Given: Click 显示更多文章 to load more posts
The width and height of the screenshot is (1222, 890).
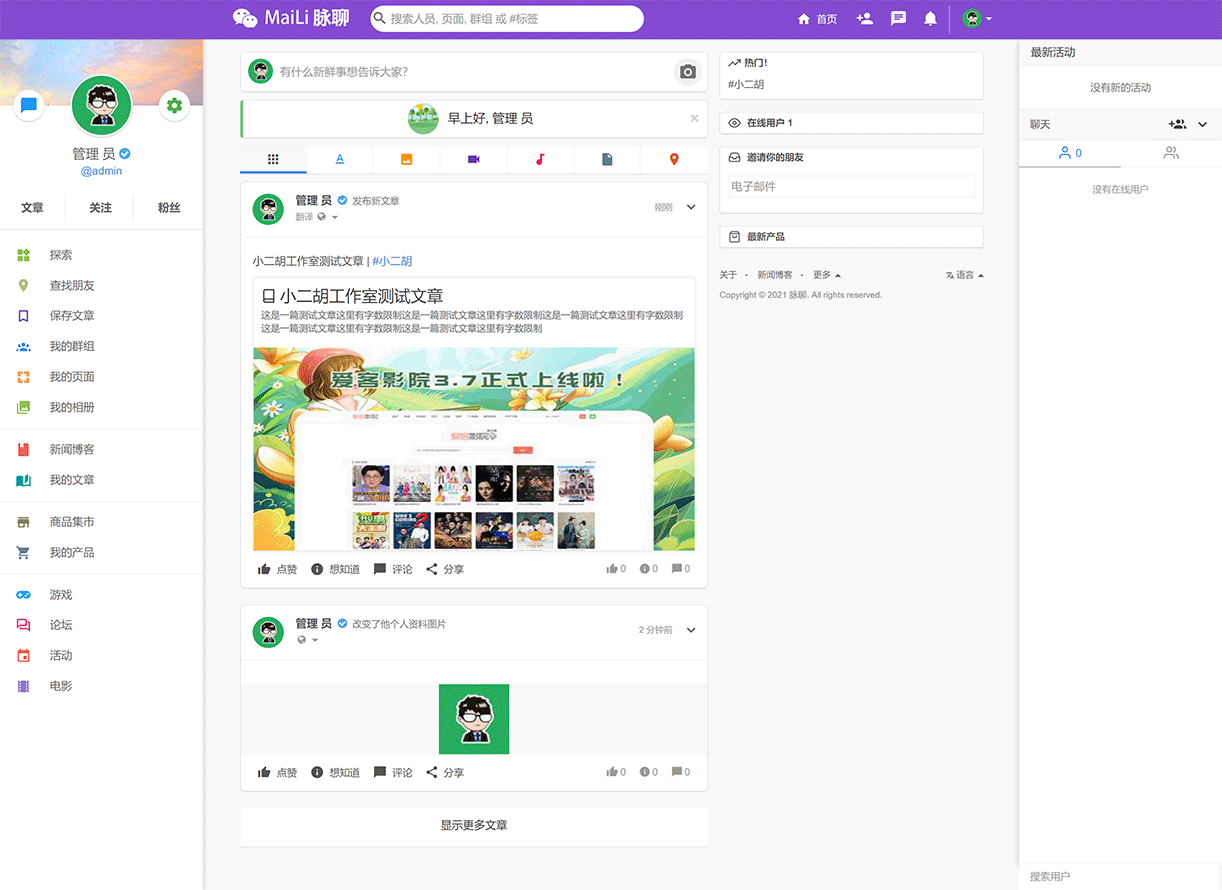Looking at the screenshot, I should 473,826.
